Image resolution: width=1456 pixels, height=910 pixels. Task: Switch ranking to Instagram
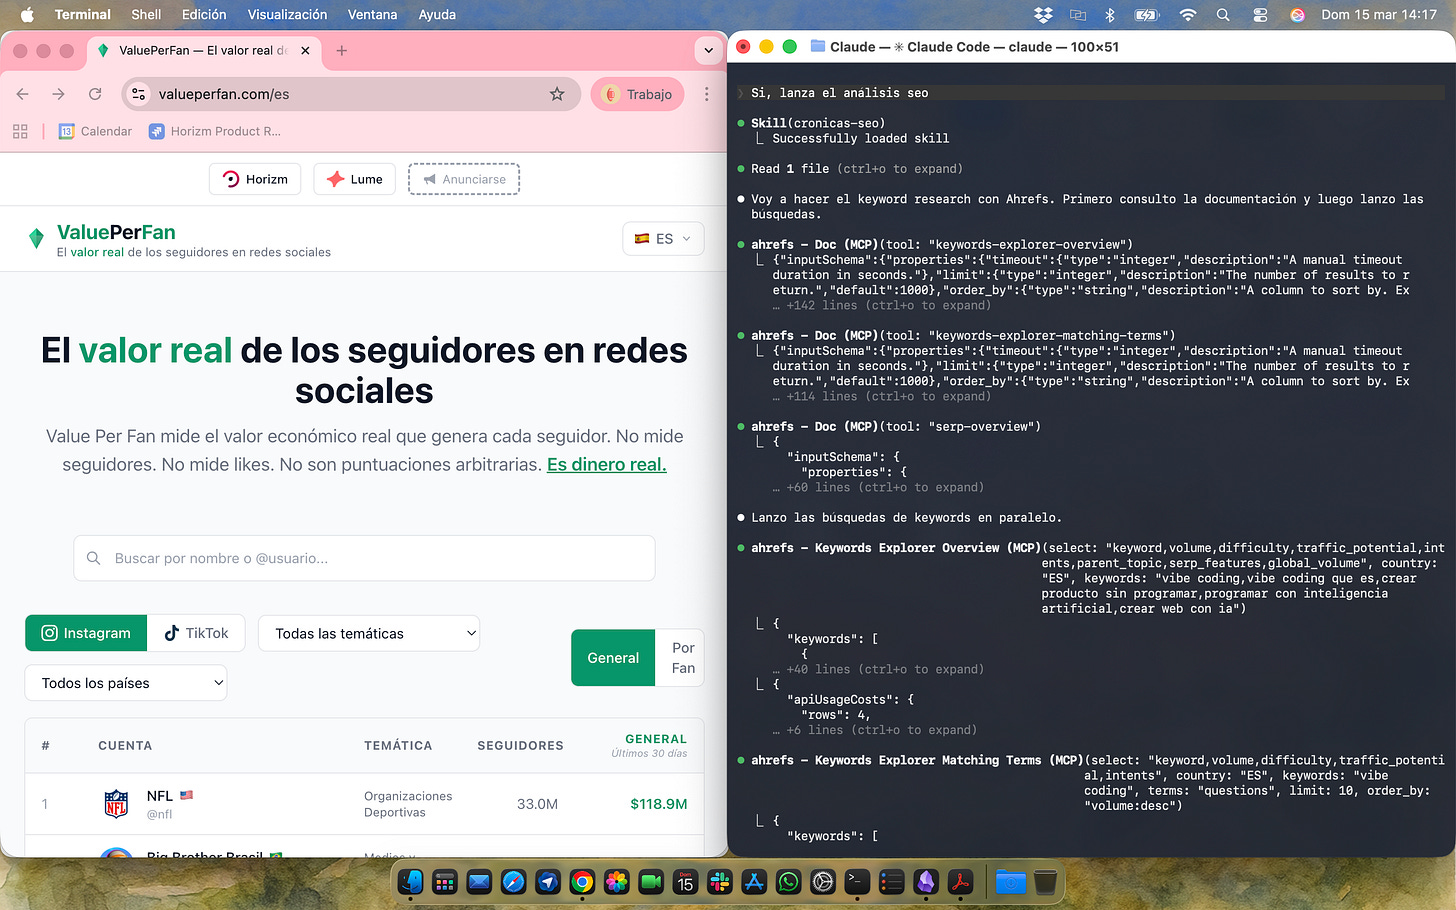pos(86,633)
